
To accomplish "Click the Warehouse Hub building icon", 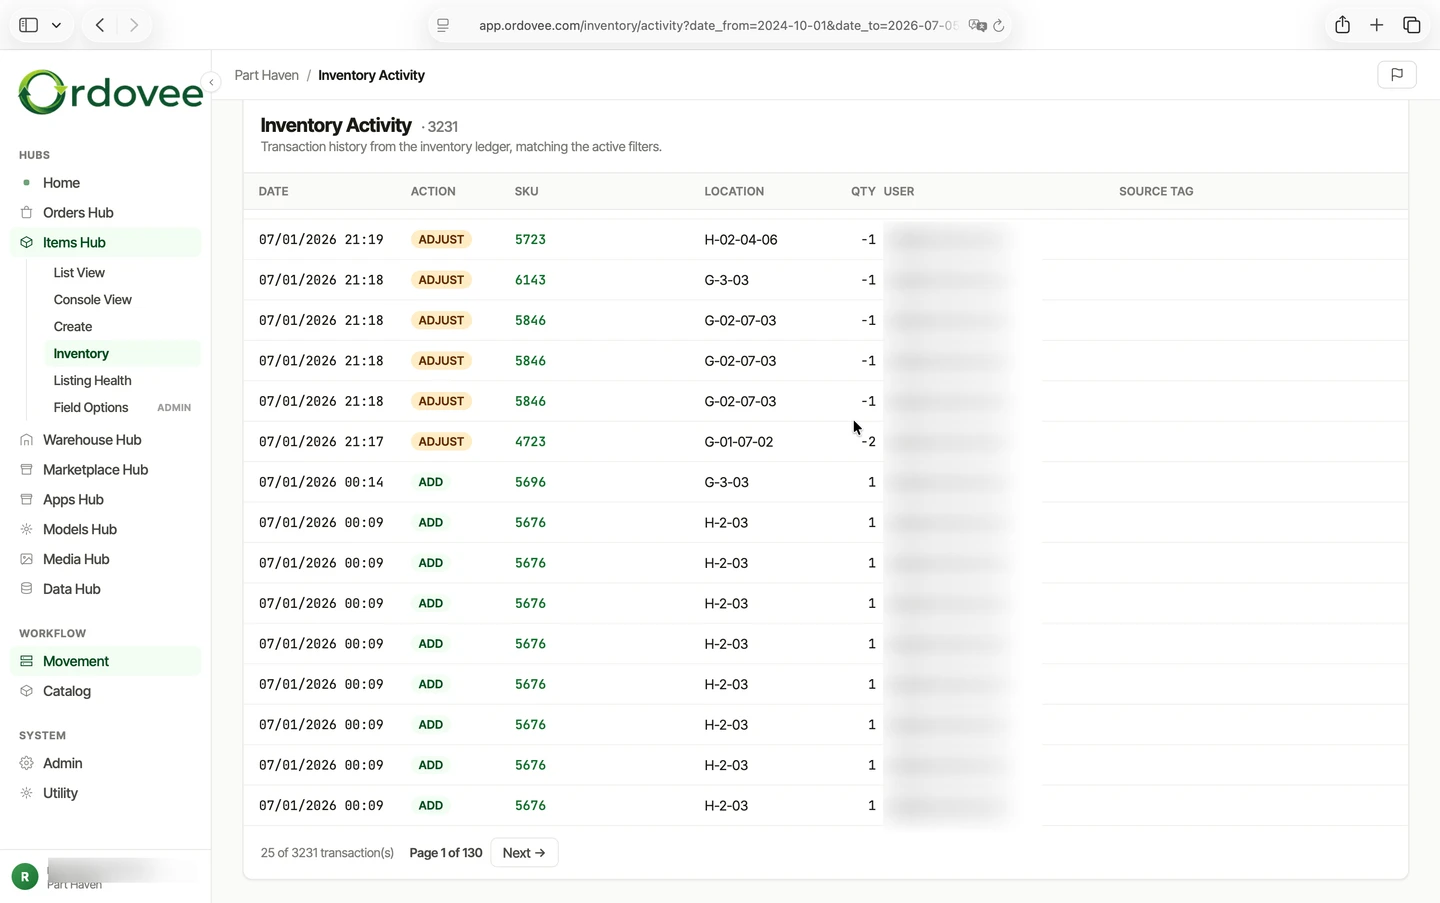I will (x=27, y=440).
